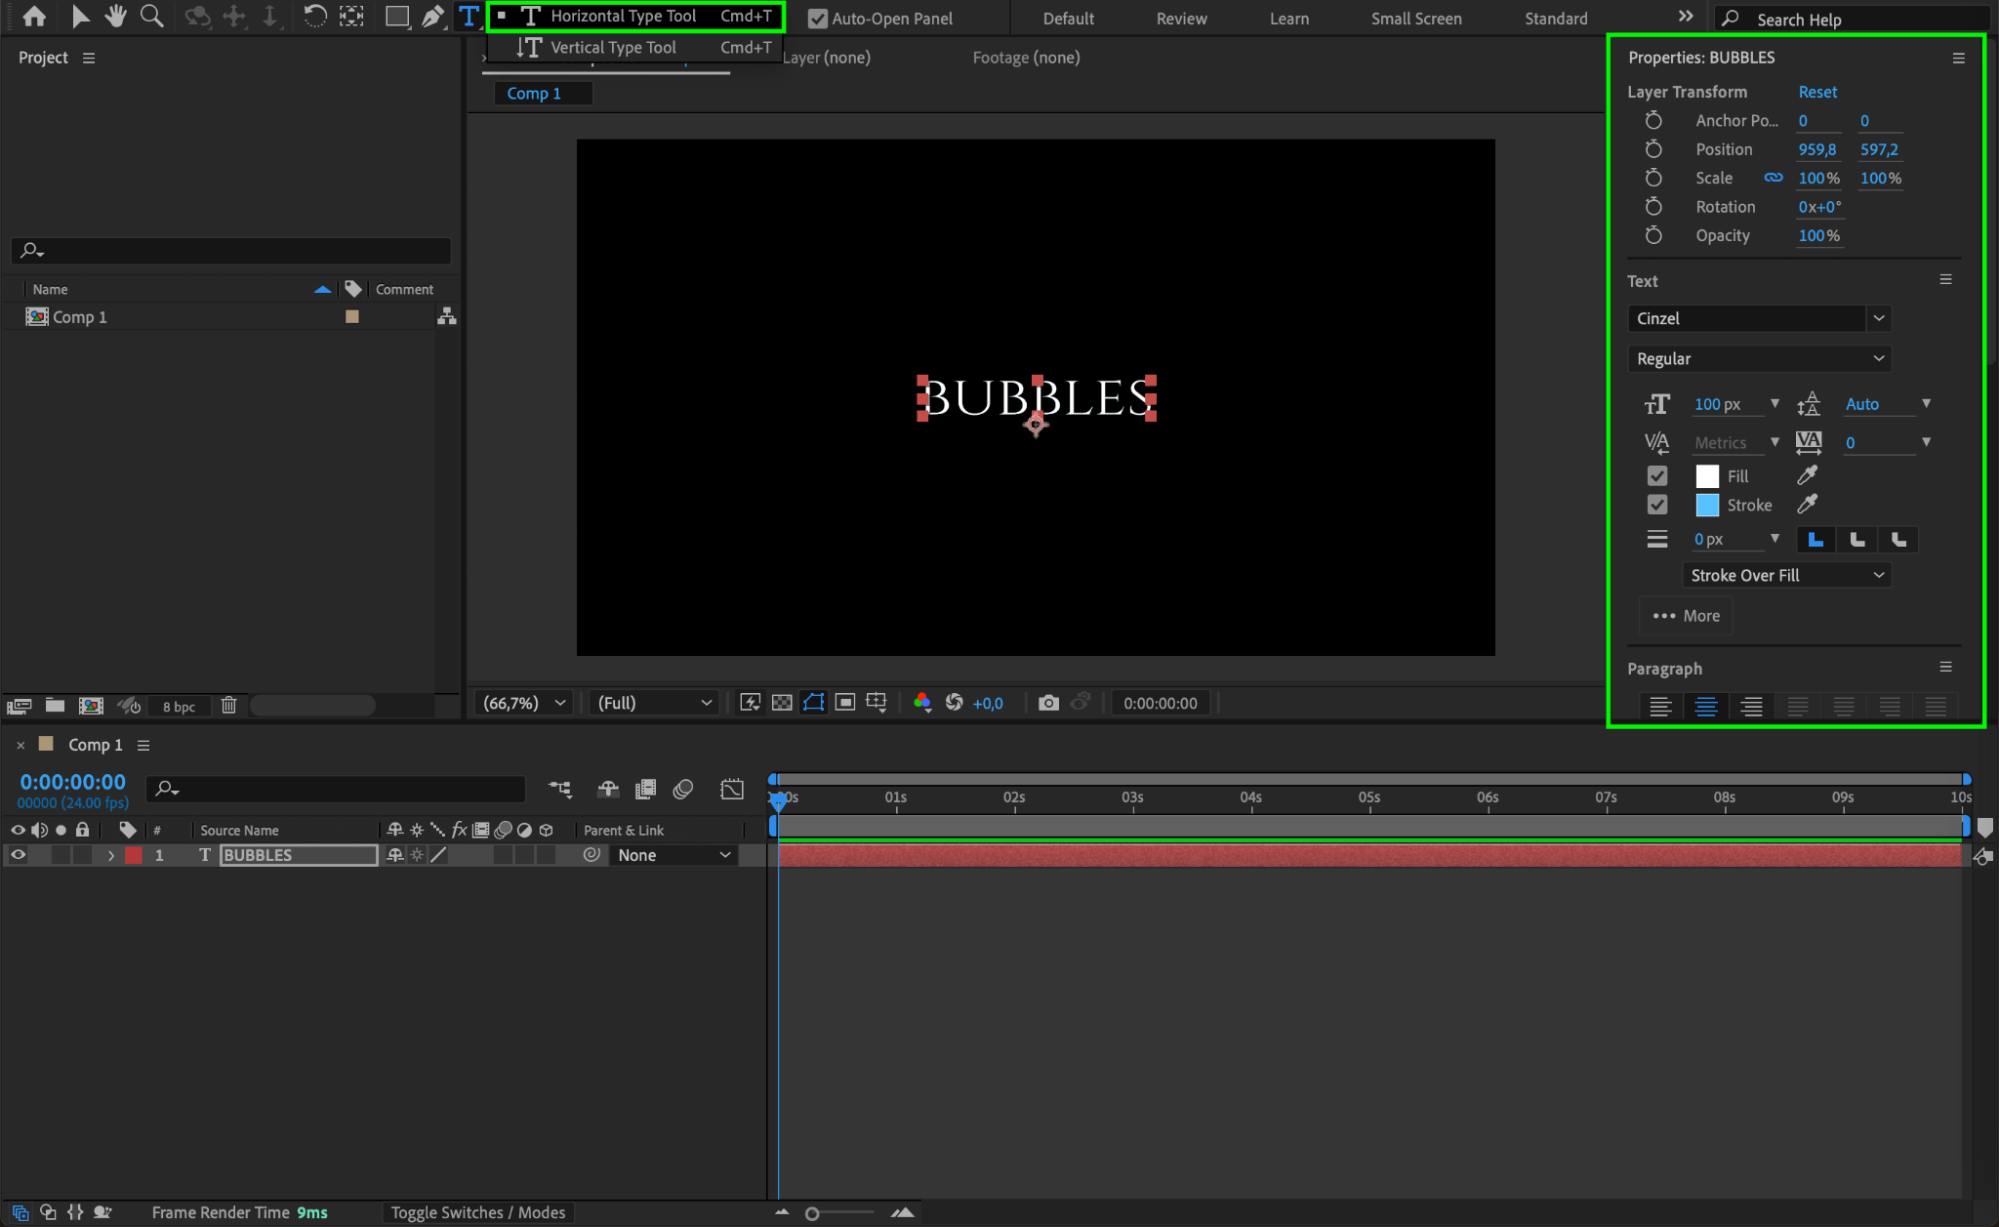Select the Rectangle shape tool

[x=397, y=16]
